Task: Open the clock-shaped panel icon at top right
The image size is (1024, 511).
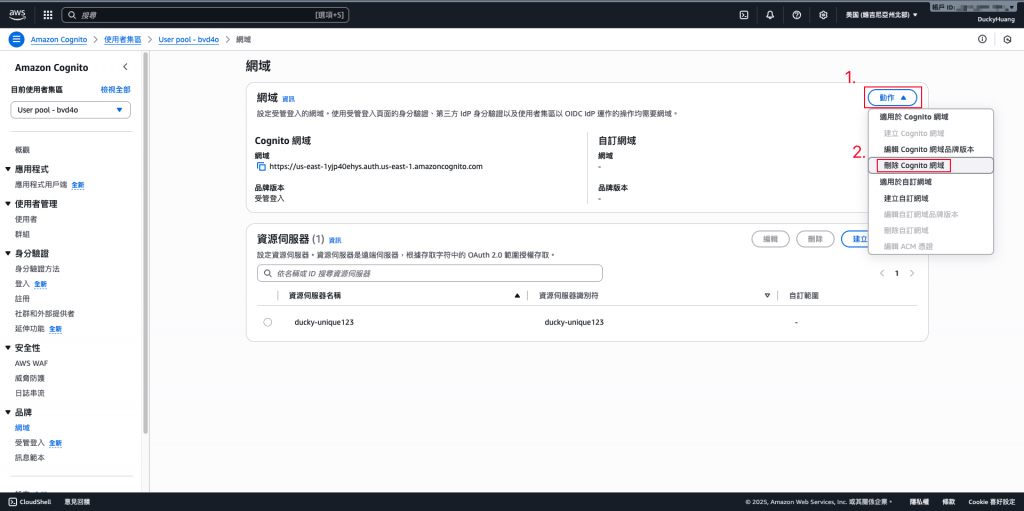Action: tap(1007, 39)
